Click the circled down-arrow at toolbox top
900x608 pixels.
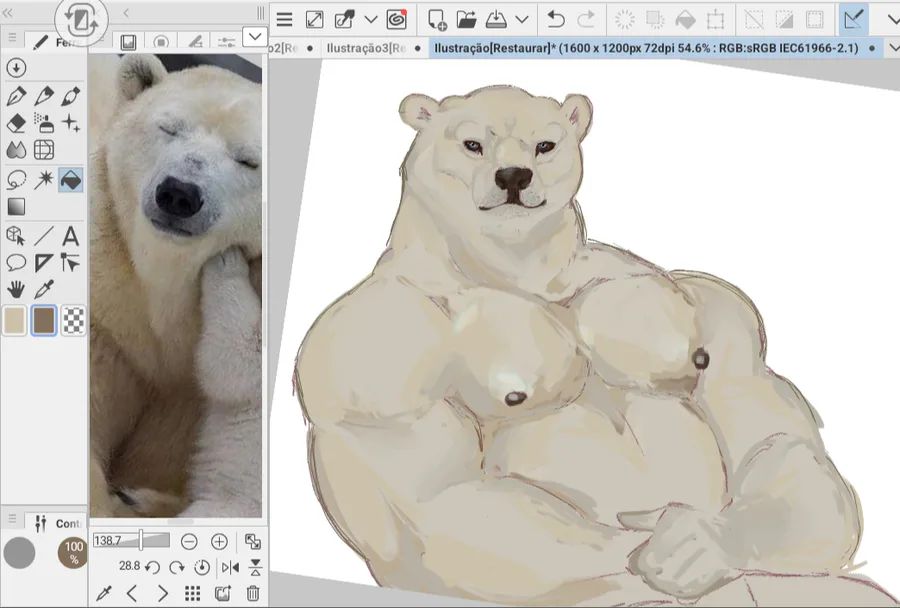(x=16, y=68)
